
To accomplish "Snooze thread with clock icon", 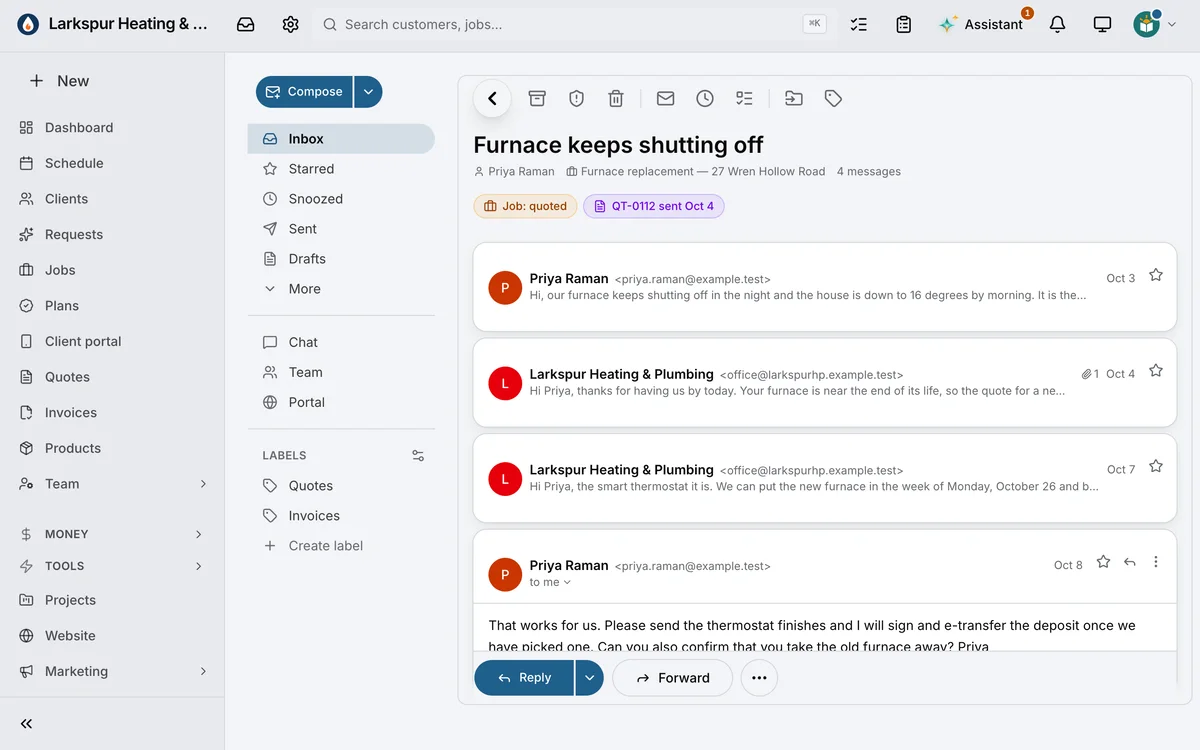I will pos(705,98).
